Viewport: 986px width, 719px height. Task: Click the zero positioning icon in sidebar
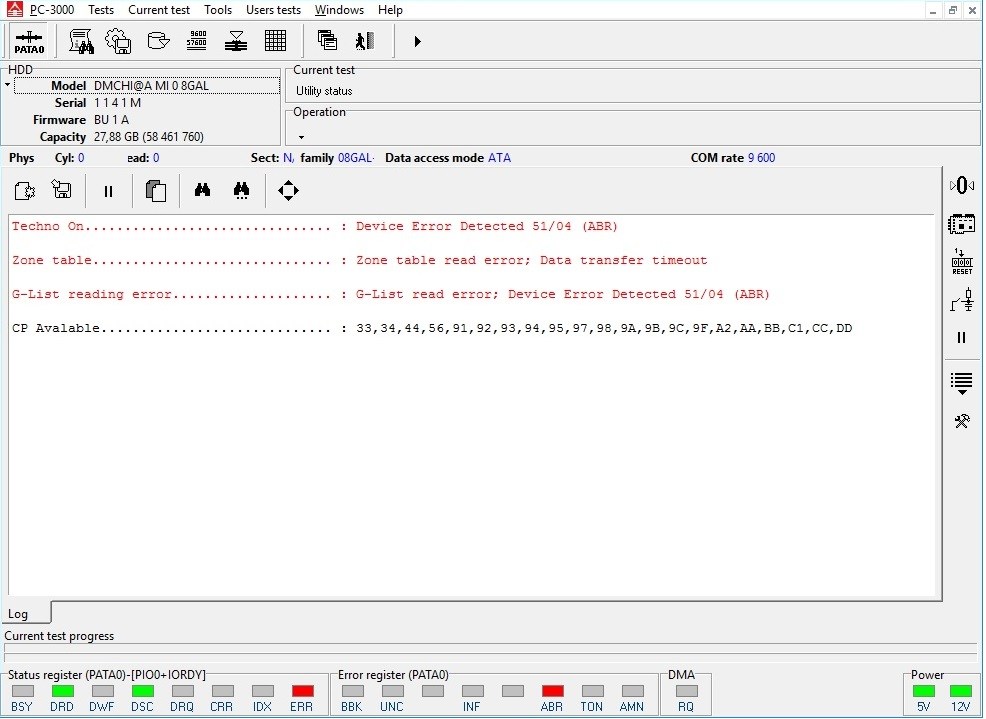point(962,186)
